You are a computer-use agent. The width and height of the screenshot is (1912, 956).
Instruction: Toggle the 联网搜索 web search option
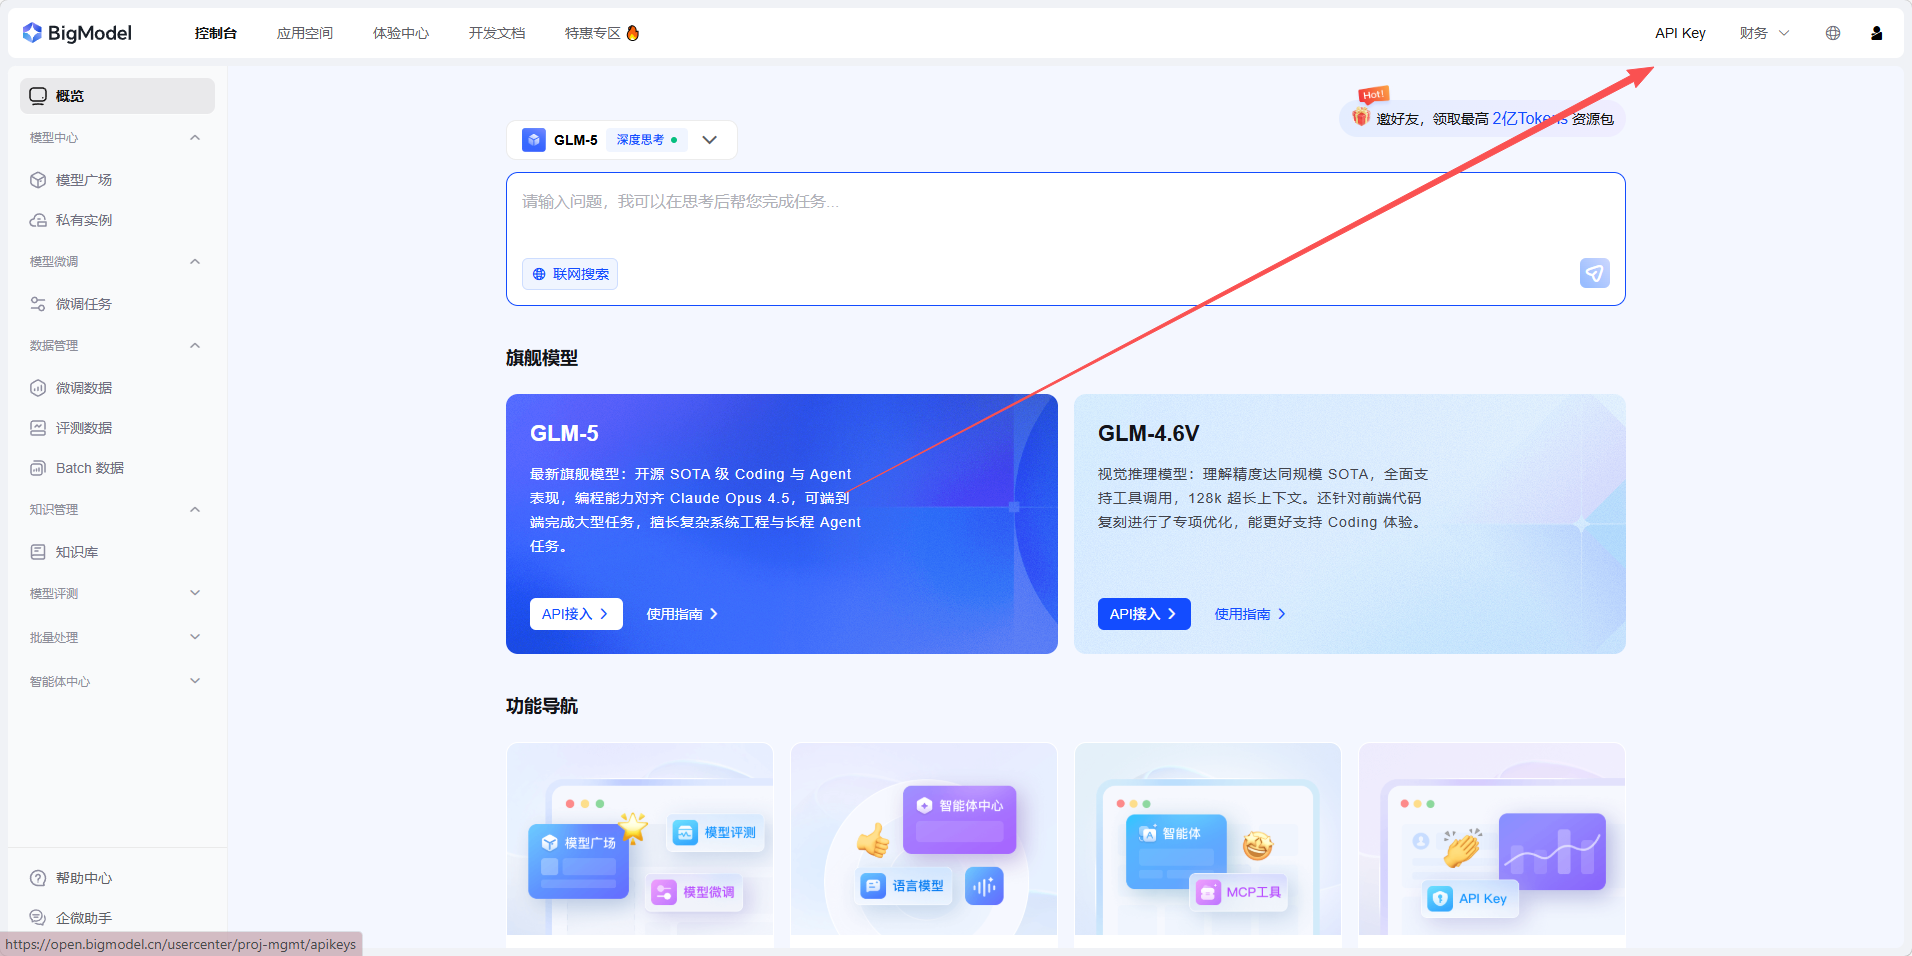point(570,274)
